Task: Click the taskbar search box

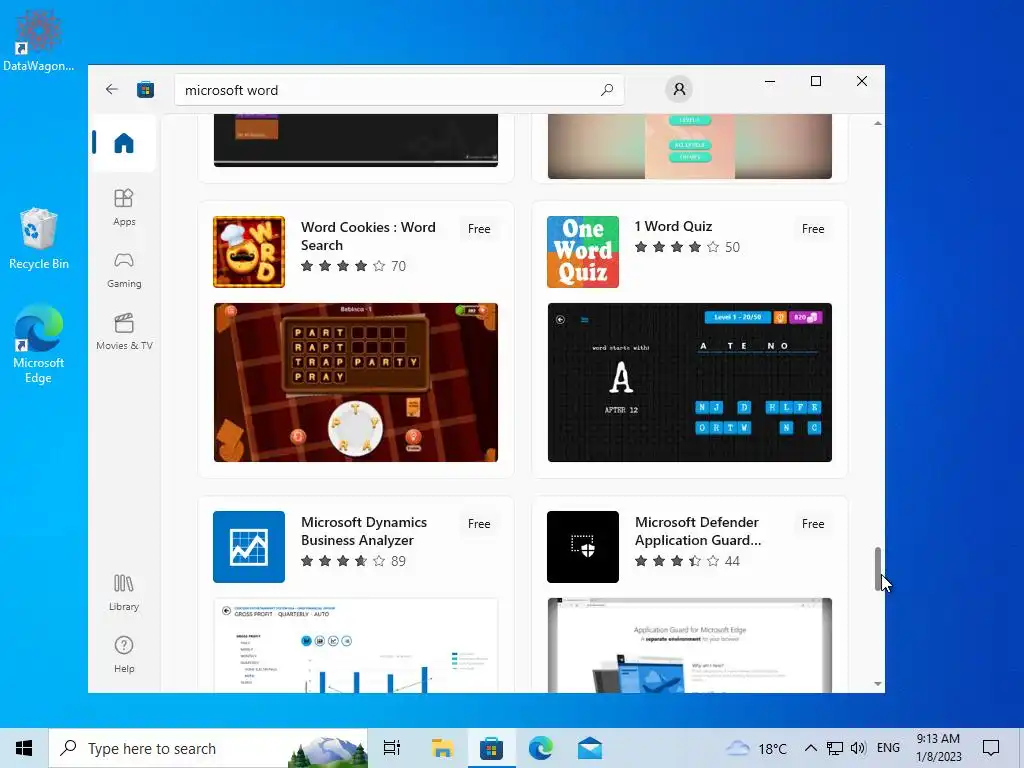Action: point(208,748)
